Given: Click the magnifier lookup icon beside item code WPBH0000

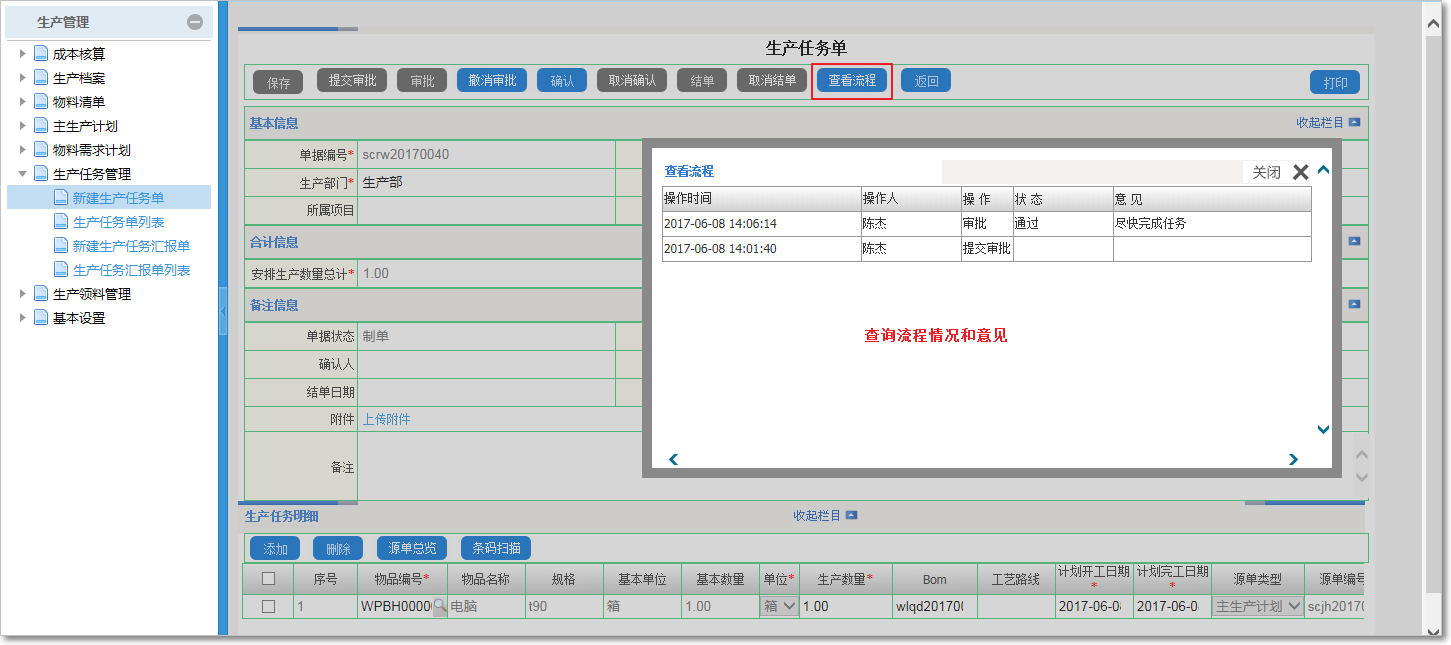Looking at the screenshot, I should [438, 604].
